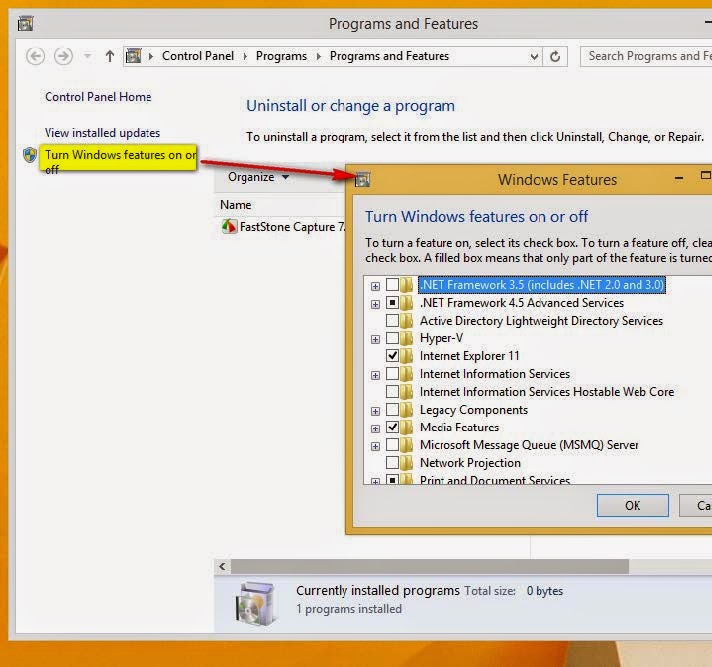Expand Legacy Components node
The width and height of the screenshot is (712, 667).
click(375, 411)
